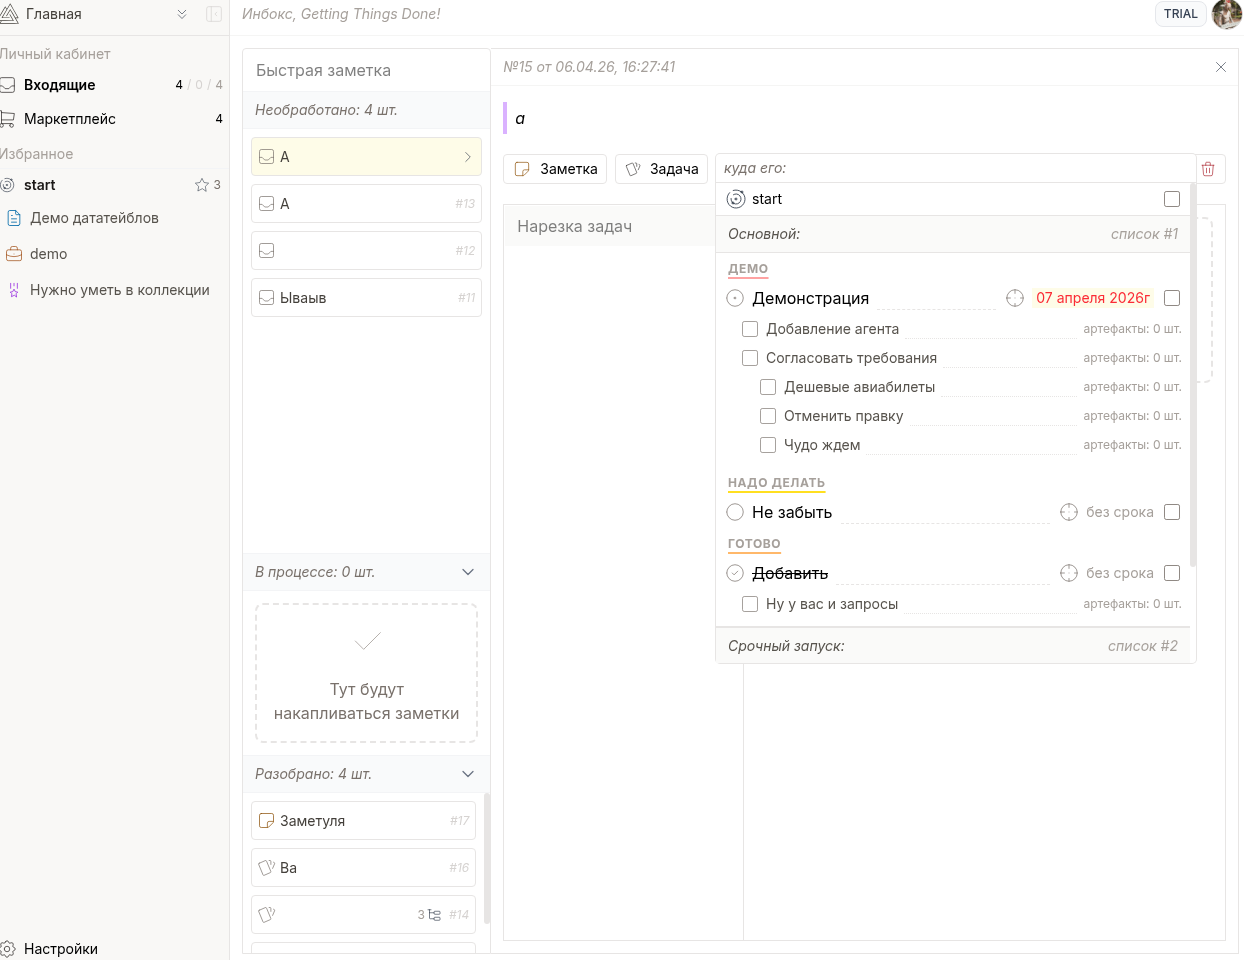Collapse the Разобрано section chevron
The width and height of the screenshot is (1244, 960).
[468, 774]
